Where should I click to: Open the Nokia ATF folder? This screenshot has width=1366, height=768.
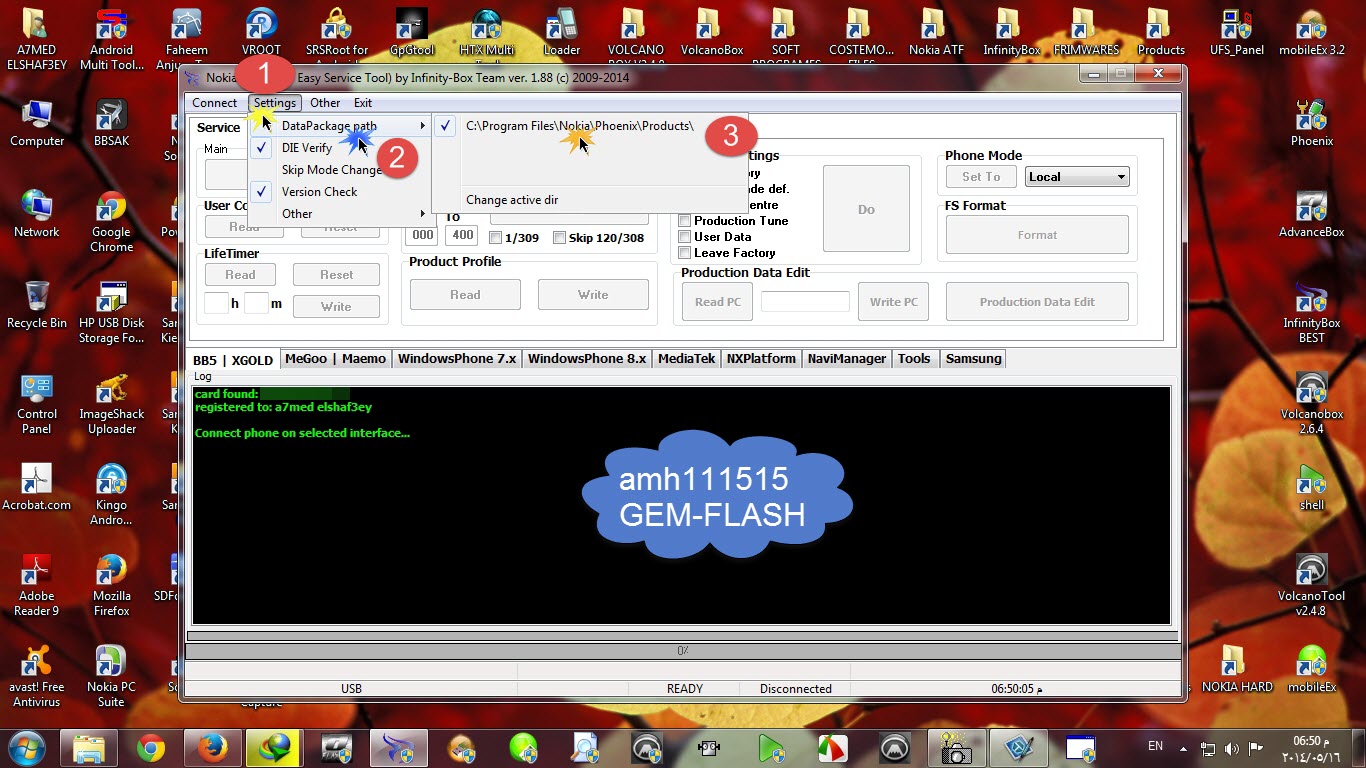pyautogui.click(x=936, y=33)
